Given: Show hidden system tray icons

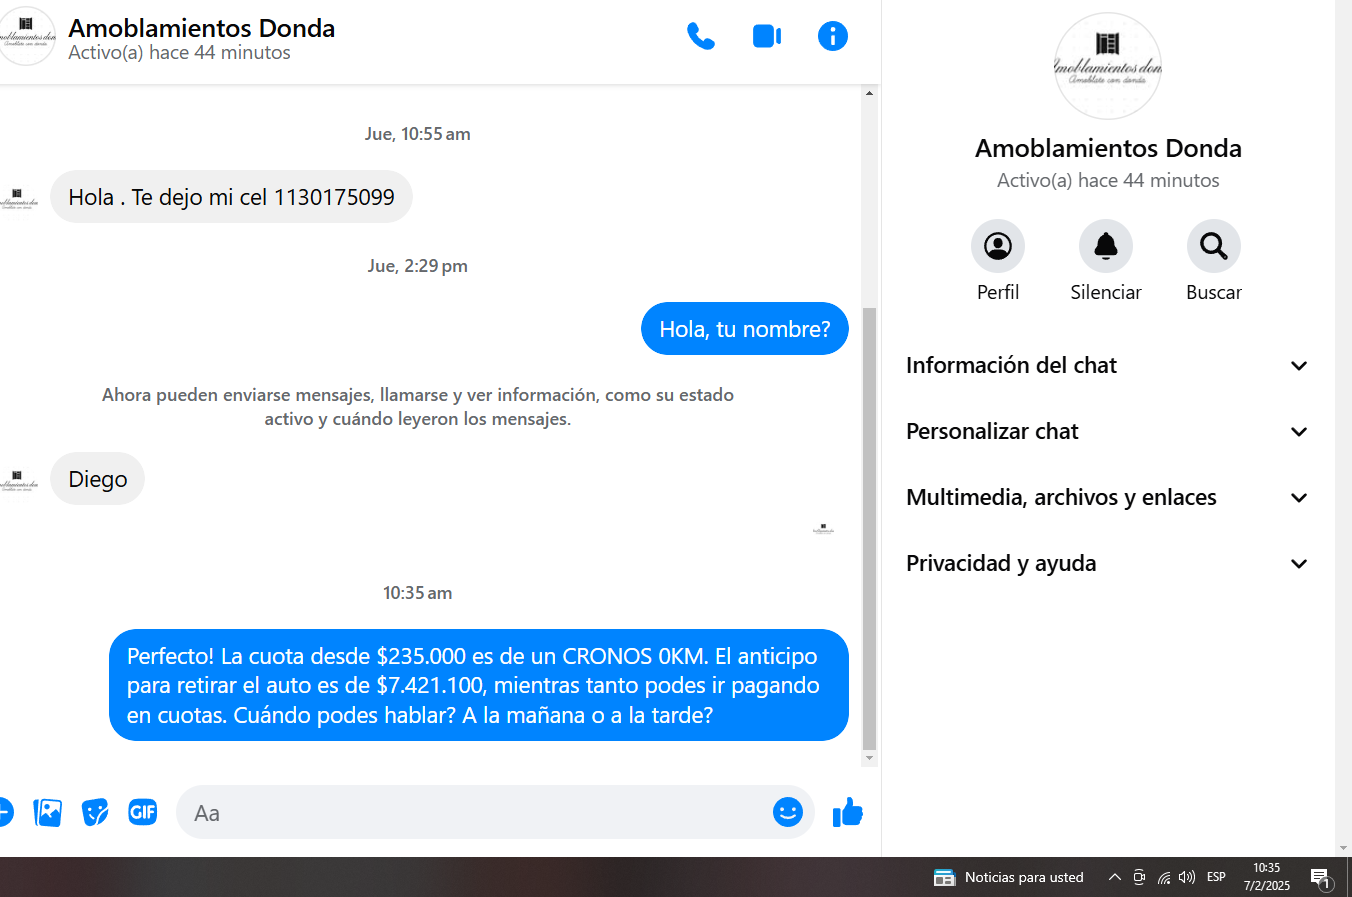Looking at the screenshot, I should (x=1114, y=877).
